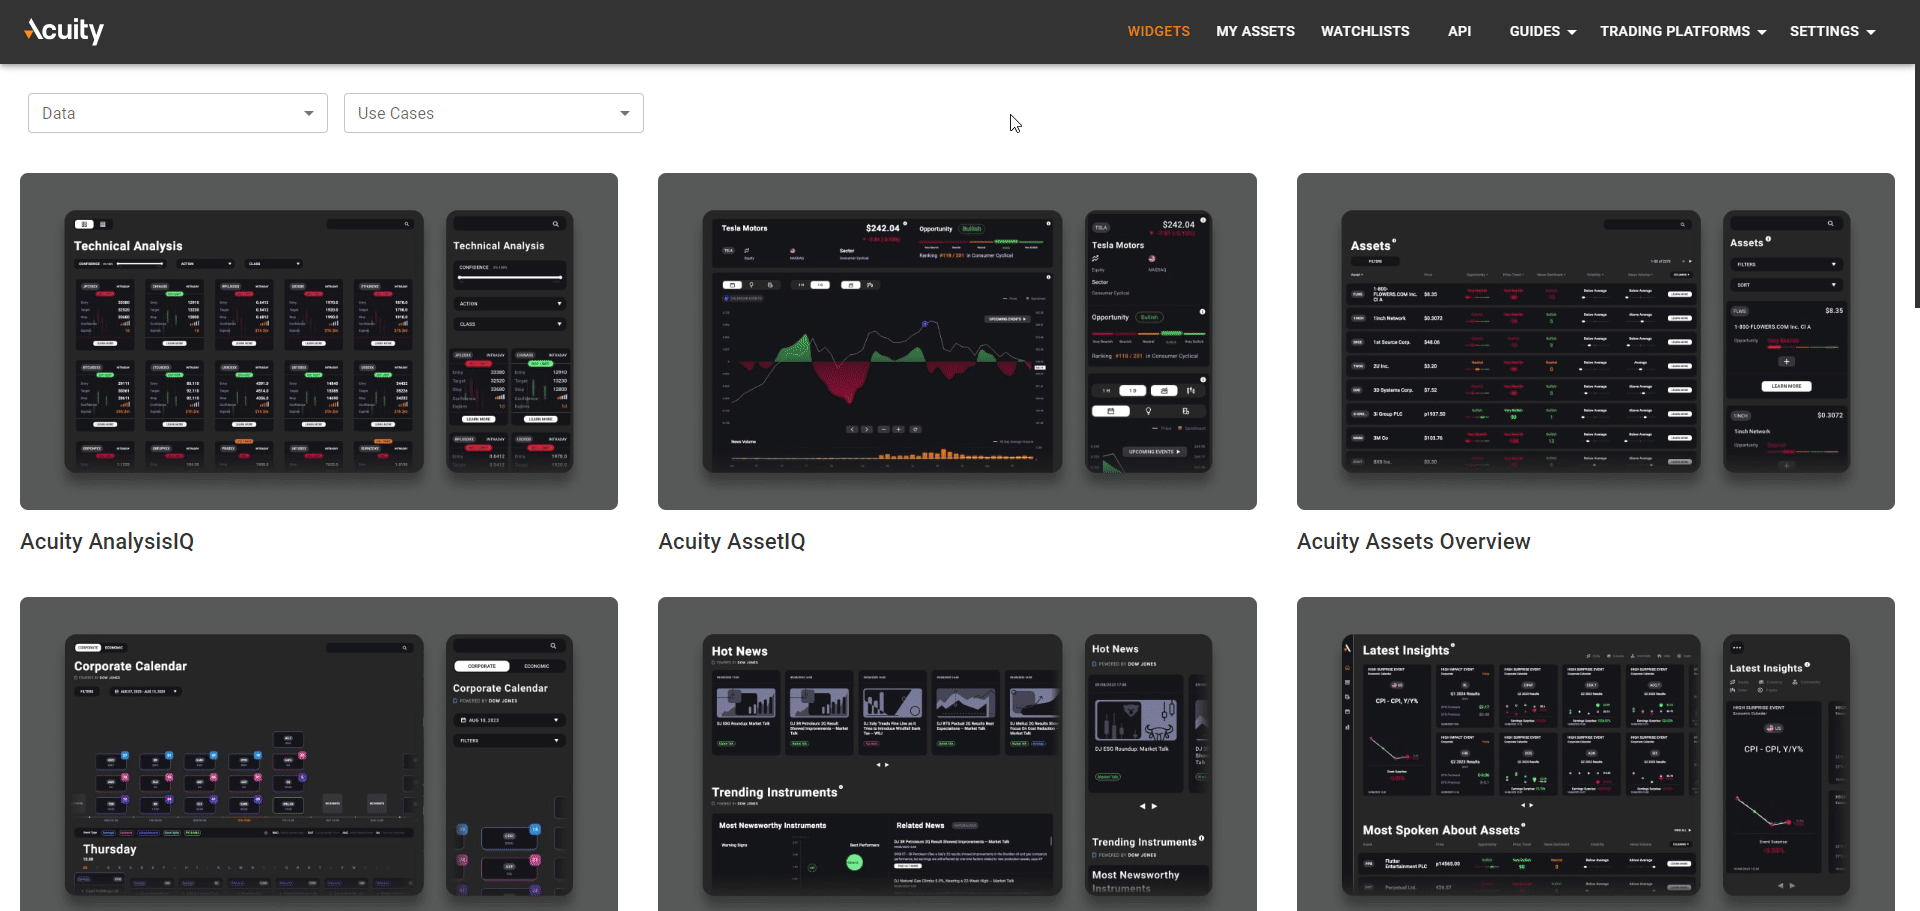Click the Acuity Assets Overview title
The width and height of the screenshot is (1920, 911).
coord(1413,541)
